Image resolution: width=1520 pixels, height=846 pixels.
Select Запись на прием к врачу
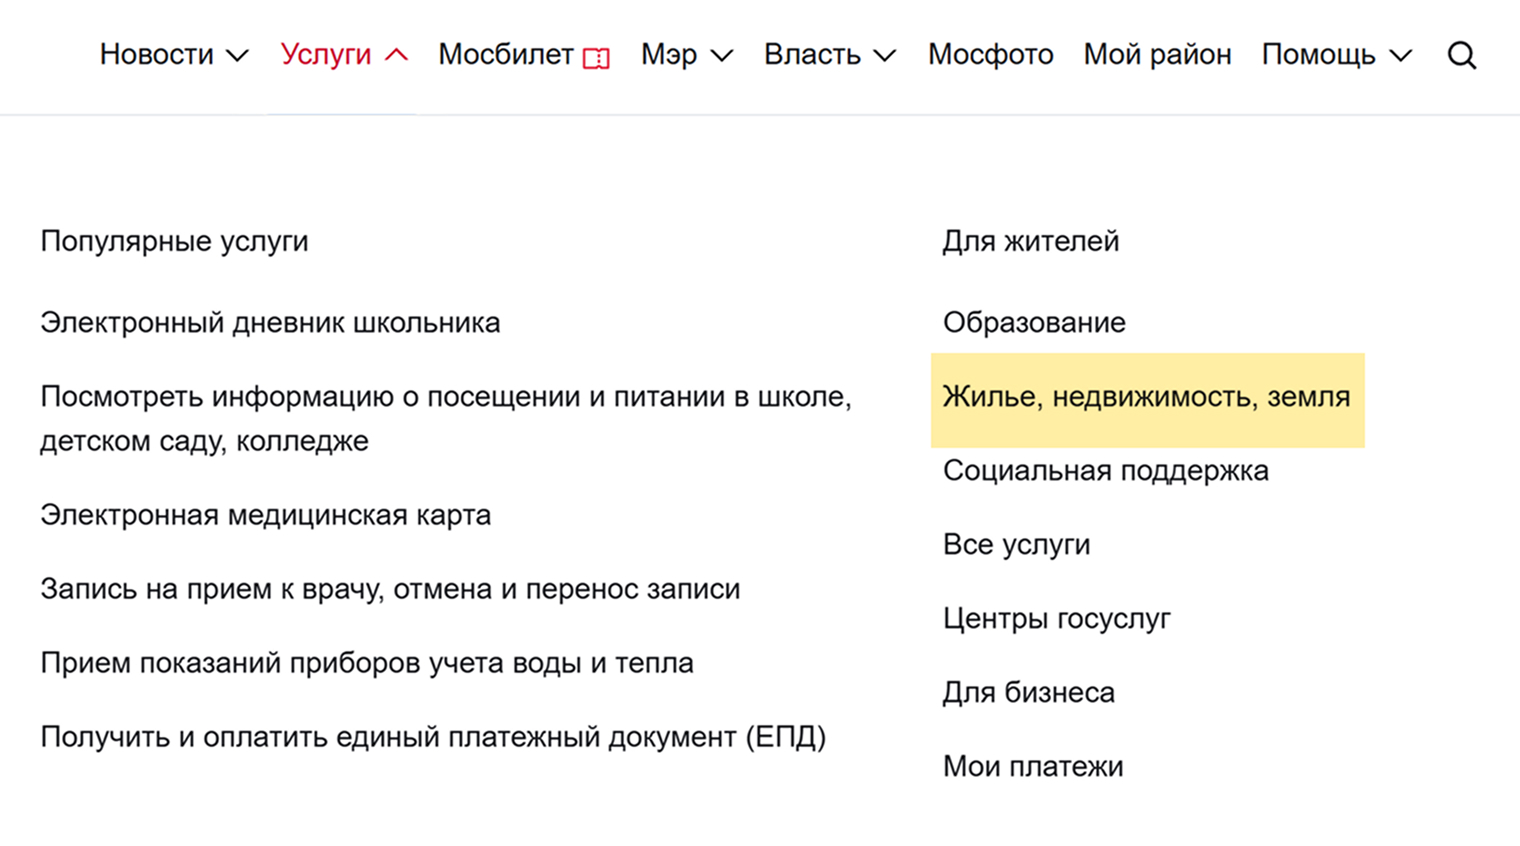pos(390,589)
